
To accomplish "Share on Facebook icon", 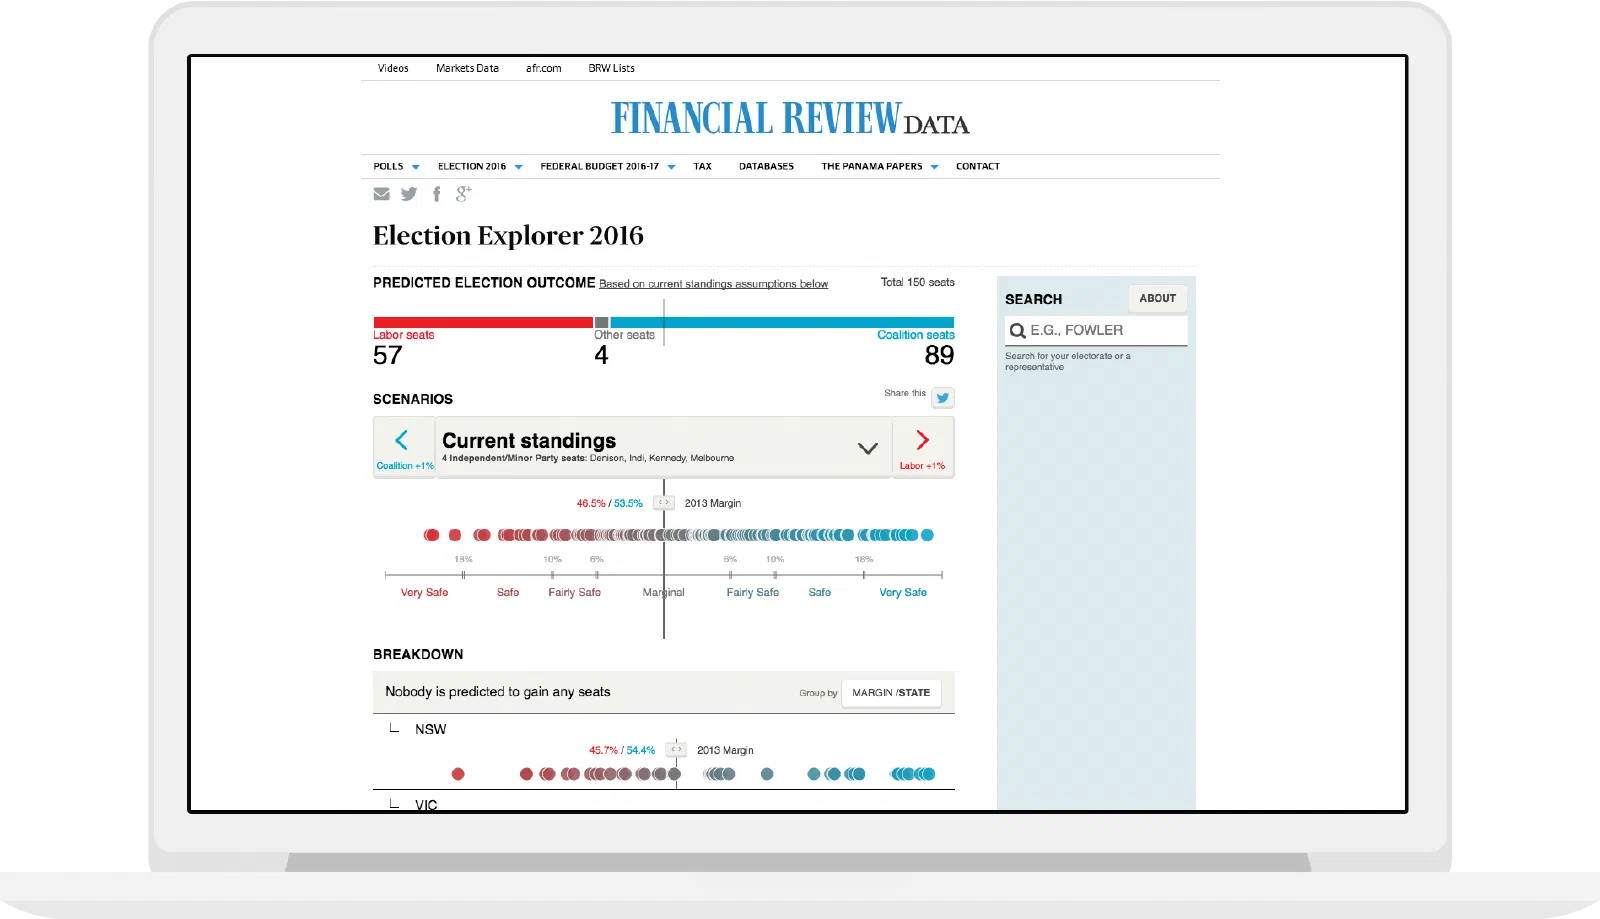I will point(436,194).
